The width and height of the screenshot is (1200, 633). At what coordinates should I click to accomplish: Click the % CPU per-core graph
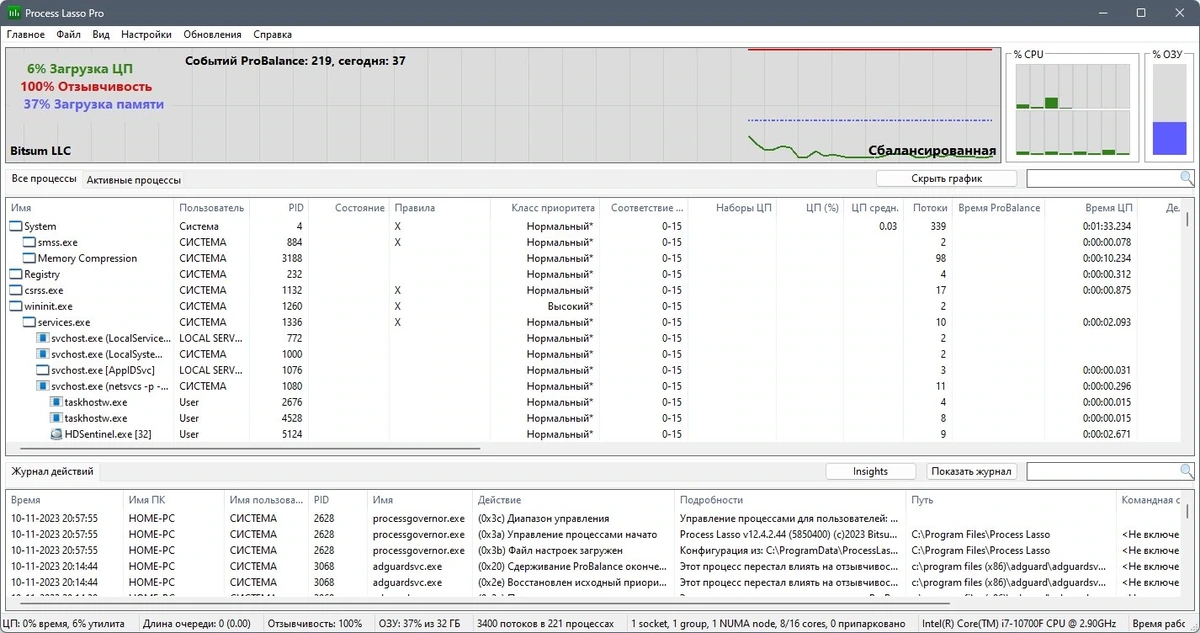(1073, 109)
